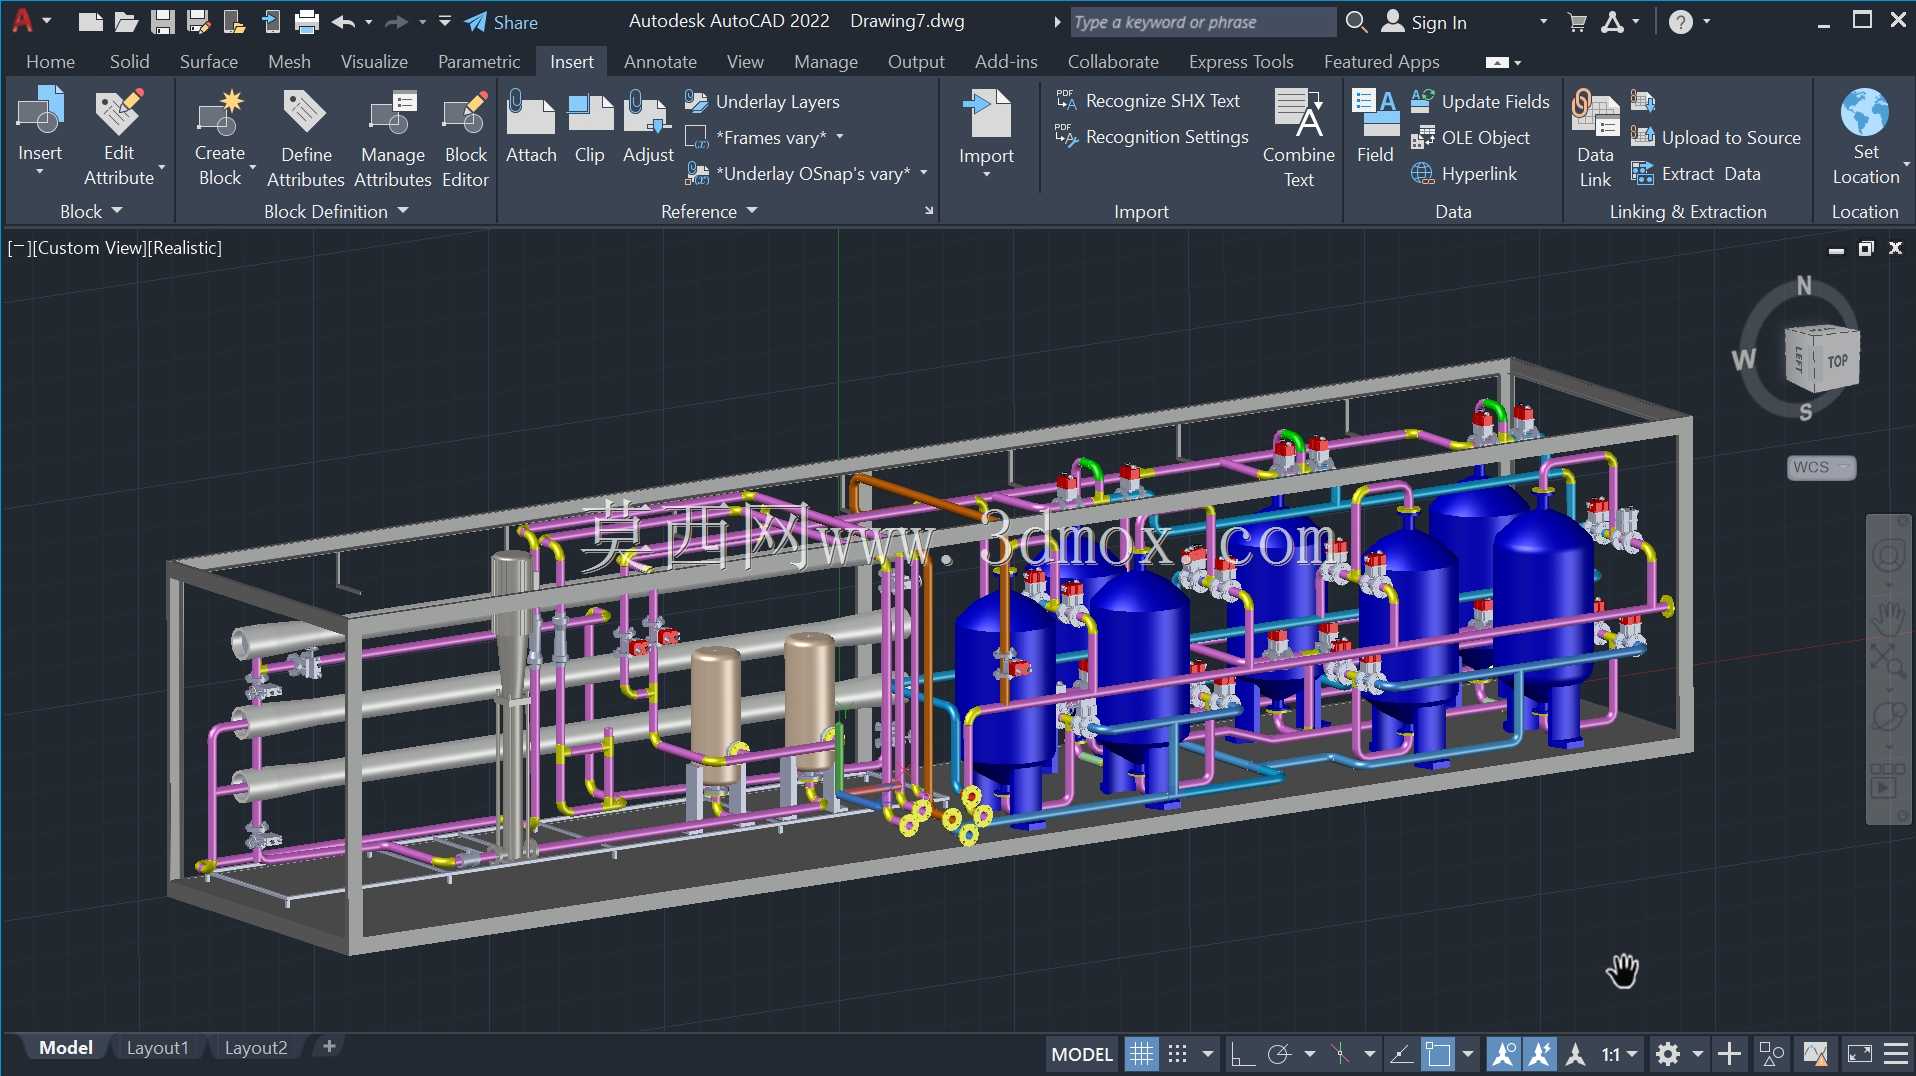The width and height of the screenshot is (1916, 1076).
Task: Click the Share button
Action: point(502,22)
